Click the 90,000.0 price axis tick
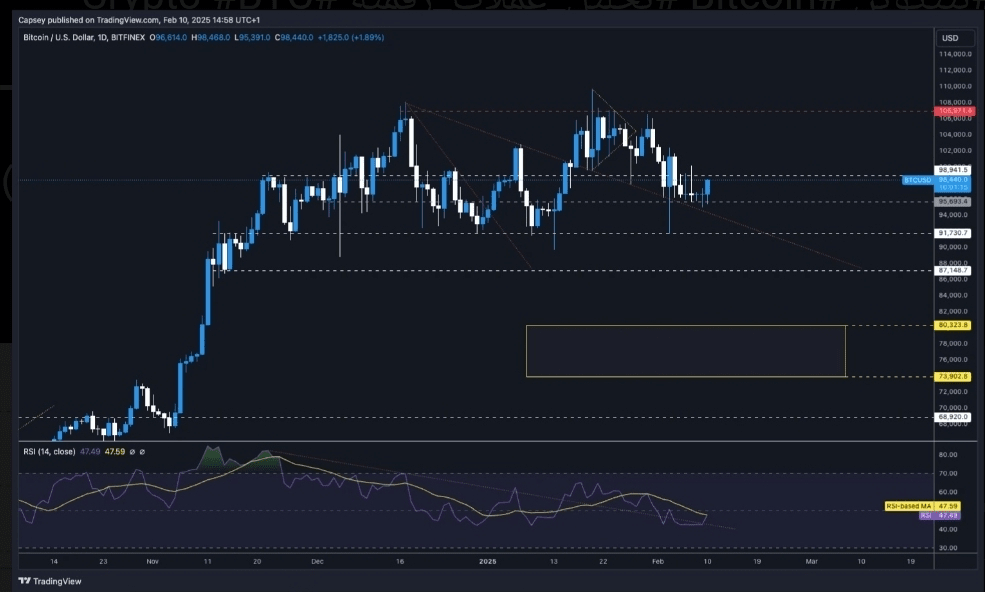 [x=955, y=247]
